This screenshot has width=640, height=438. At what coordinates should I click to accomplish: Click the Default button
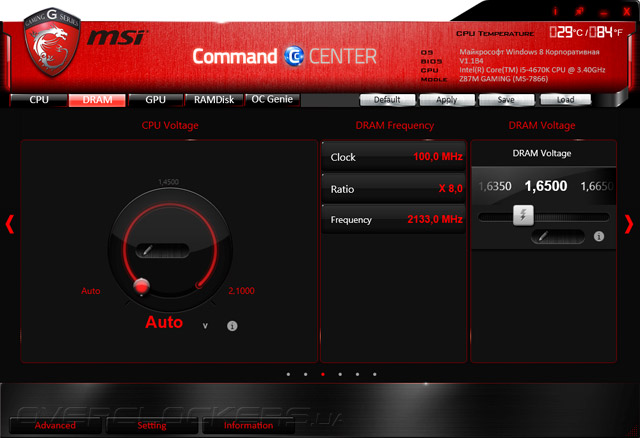(387, 100)
